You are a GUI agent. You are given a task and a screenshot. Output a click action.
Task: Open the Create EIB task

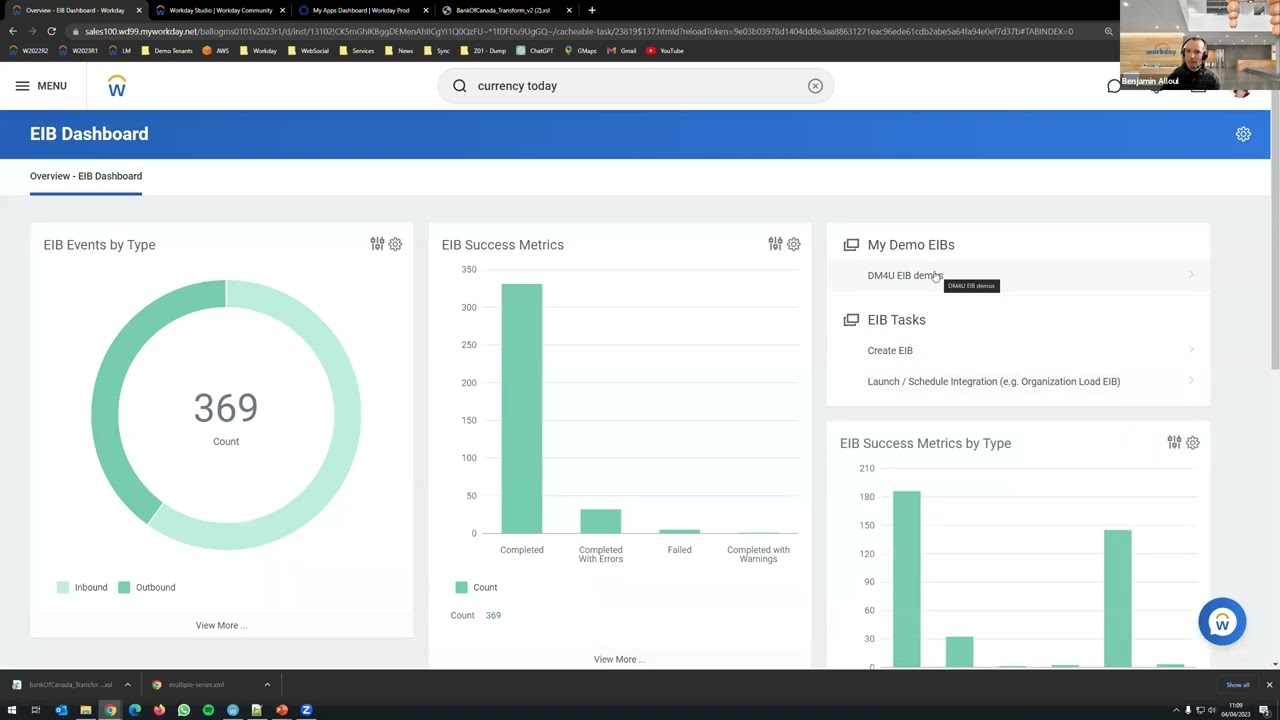pyautogui.click(x=890, y=351)
